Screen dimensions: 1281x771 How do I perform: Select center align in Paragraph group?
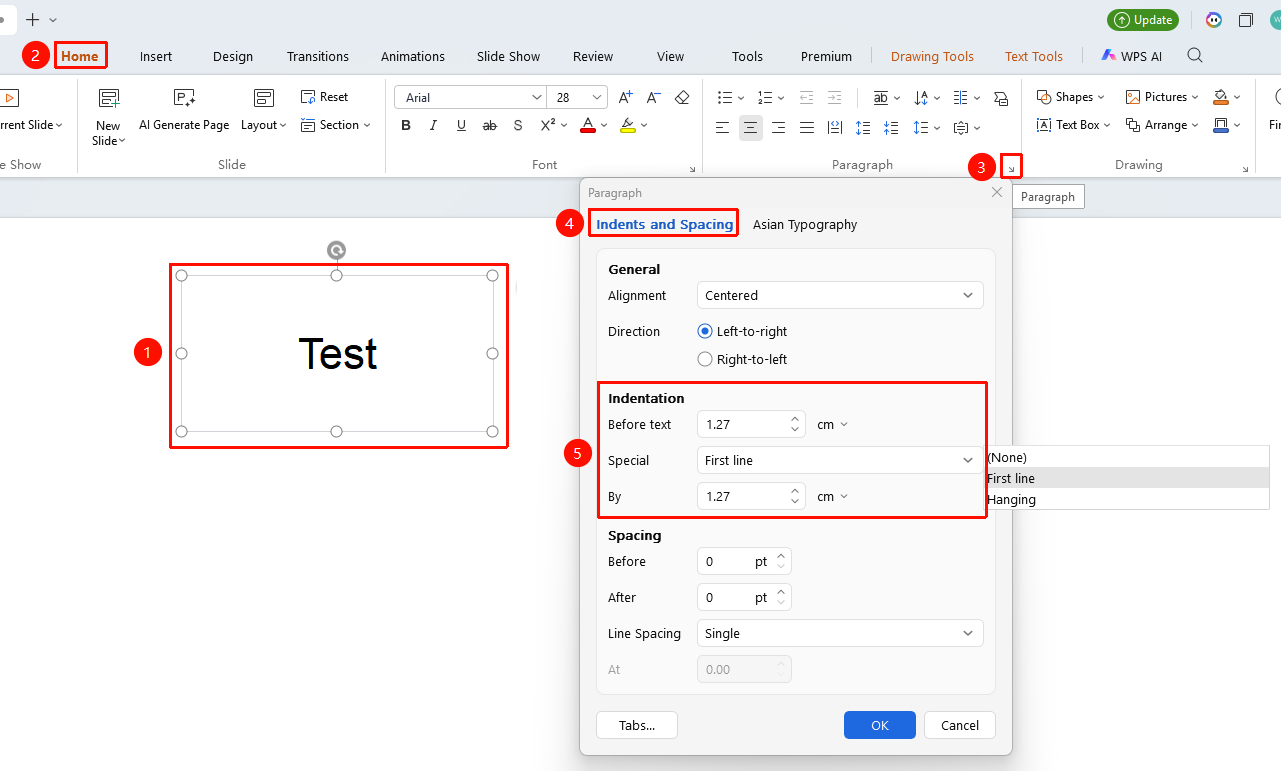pyautogui.click(x=750, y=127)
